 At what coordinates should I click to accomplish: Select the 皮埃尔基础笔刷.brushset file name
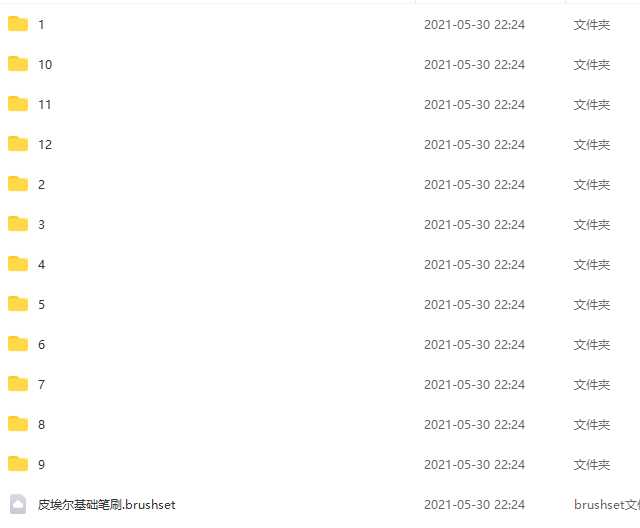pyautogui.click(x=107, y=505)
